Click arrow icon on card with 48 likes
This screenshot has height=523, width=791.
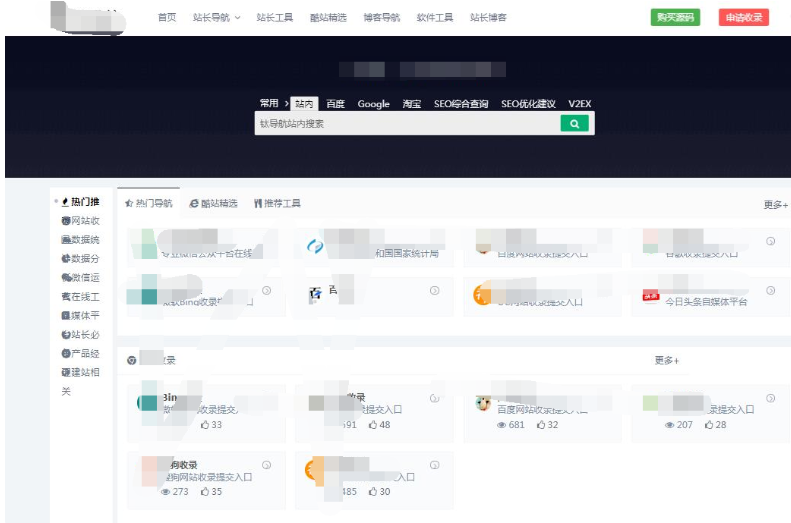pos(434,398)
